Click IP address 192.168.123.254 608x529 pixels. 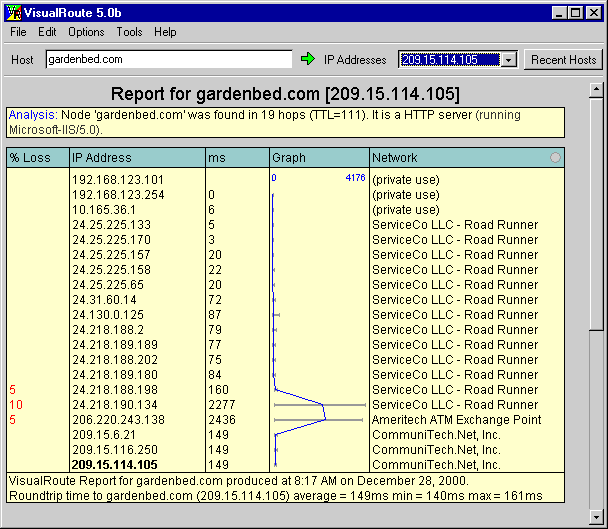click(x=118, y=195)
